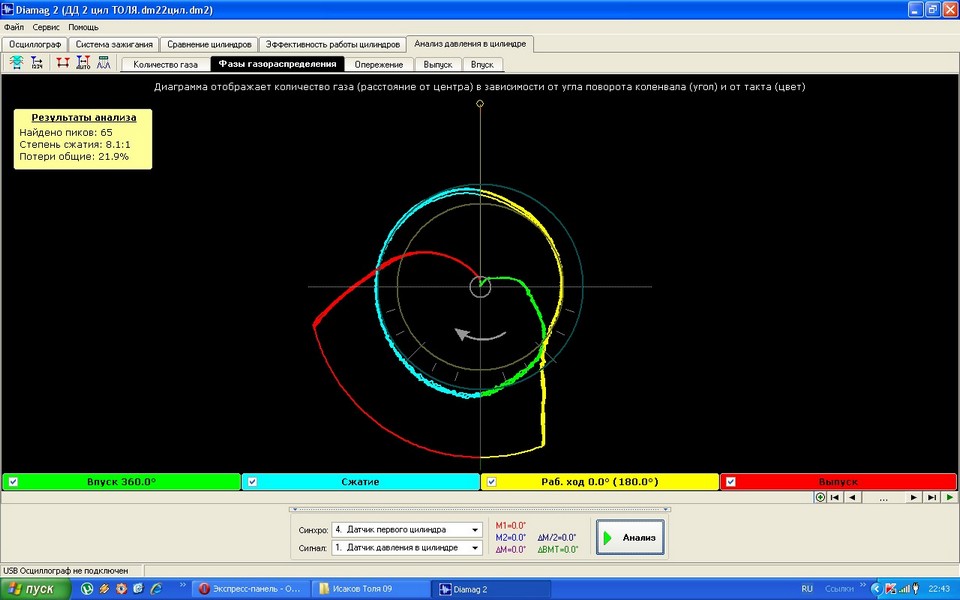960x600 pixels.
Task: Toggle the Сжатие checkbox
Action: click(x=252, y=482)
